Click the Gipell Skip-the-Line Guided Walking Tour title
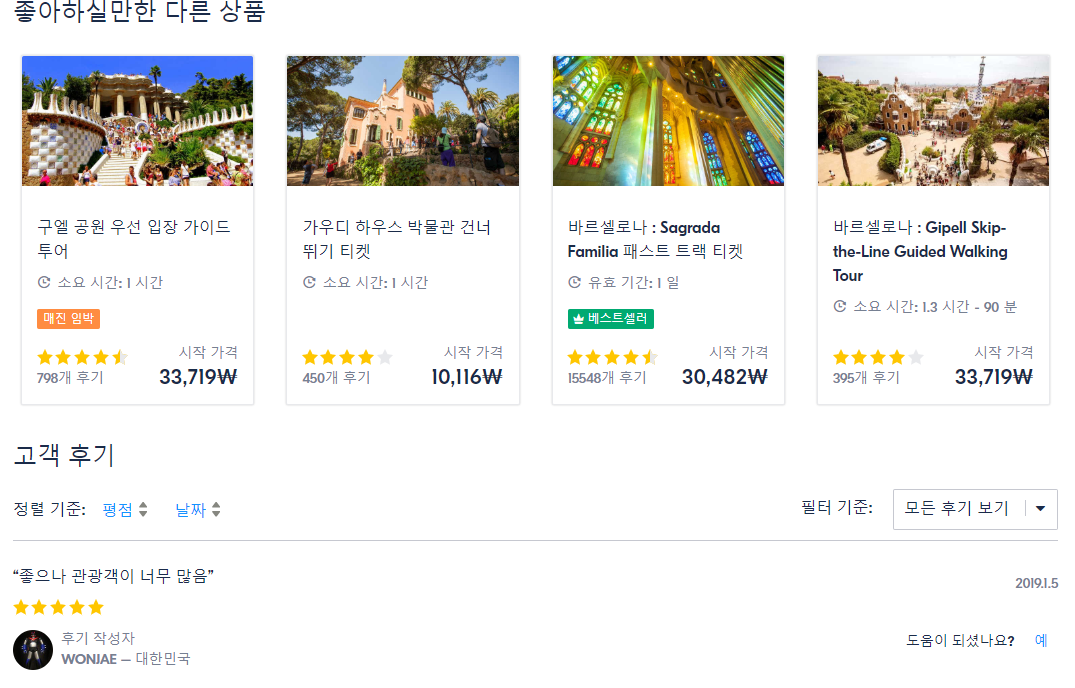This screenshot has width=1075, height=688. (x=920, y=251)
